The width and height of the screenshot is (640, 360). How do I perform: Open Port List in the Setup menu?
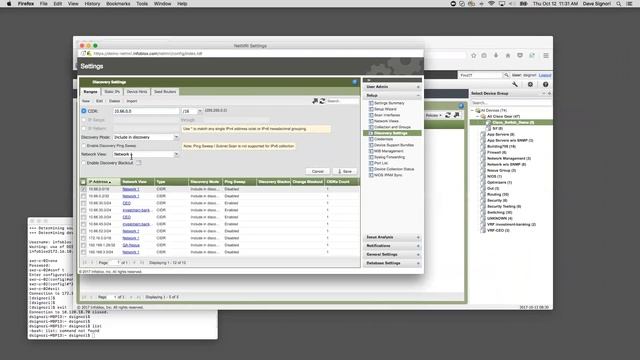pyautogui.click(x=381, y=163)
